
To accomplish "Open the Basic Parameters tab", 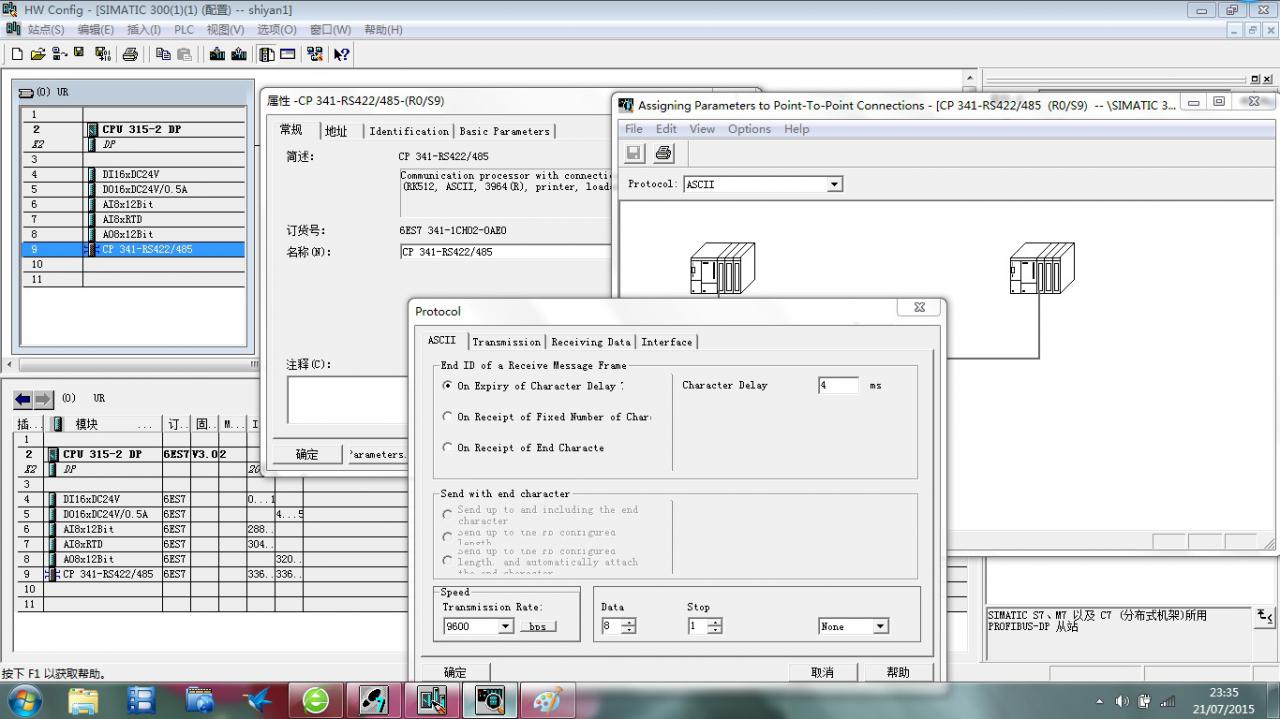I will (x=505, y=131).
